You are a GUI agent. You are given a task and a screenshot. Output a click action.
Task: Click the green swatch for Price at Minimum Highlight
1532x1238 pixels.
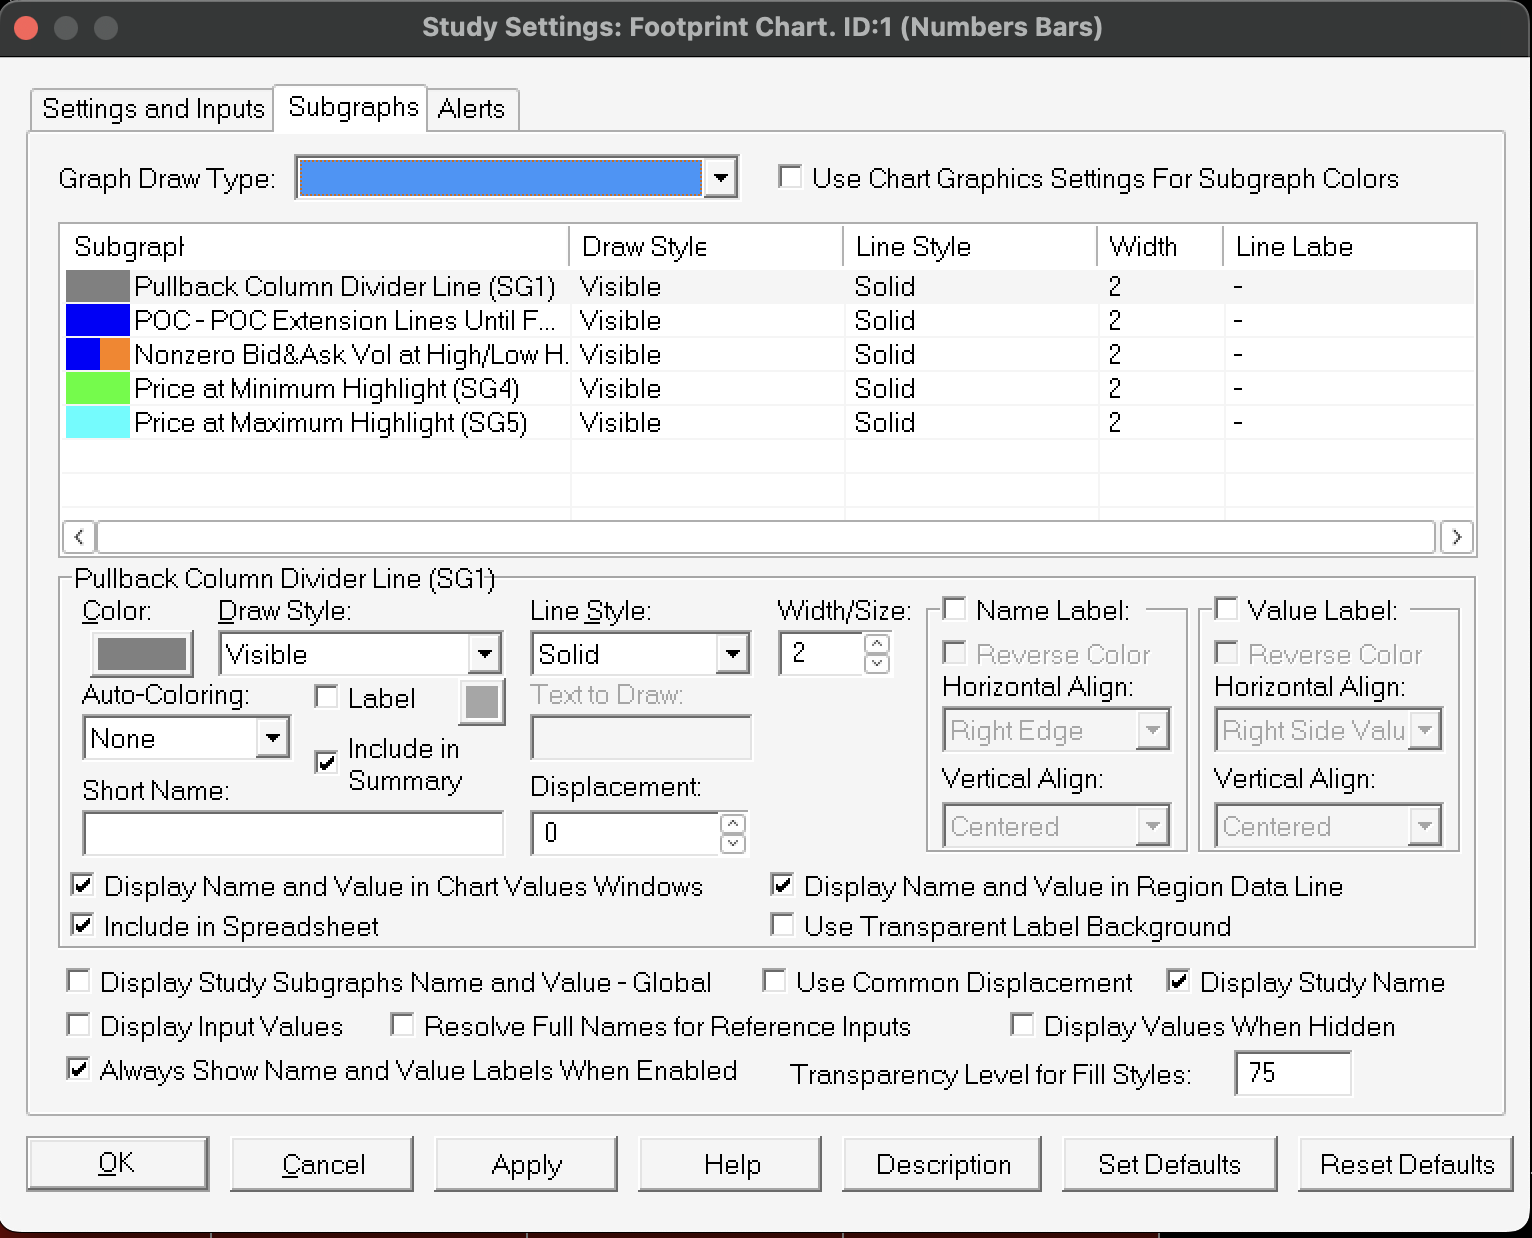(97, 389)
